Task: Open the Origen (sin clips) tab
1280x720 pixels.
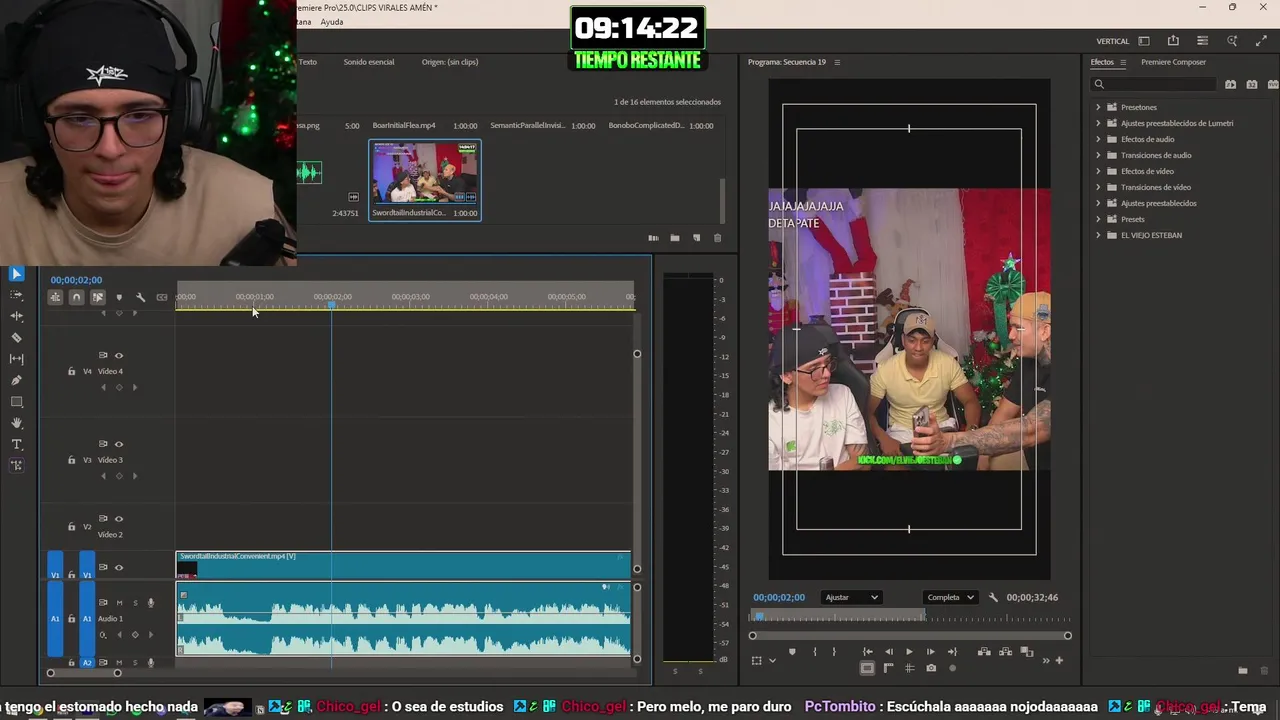Action: 450,62
